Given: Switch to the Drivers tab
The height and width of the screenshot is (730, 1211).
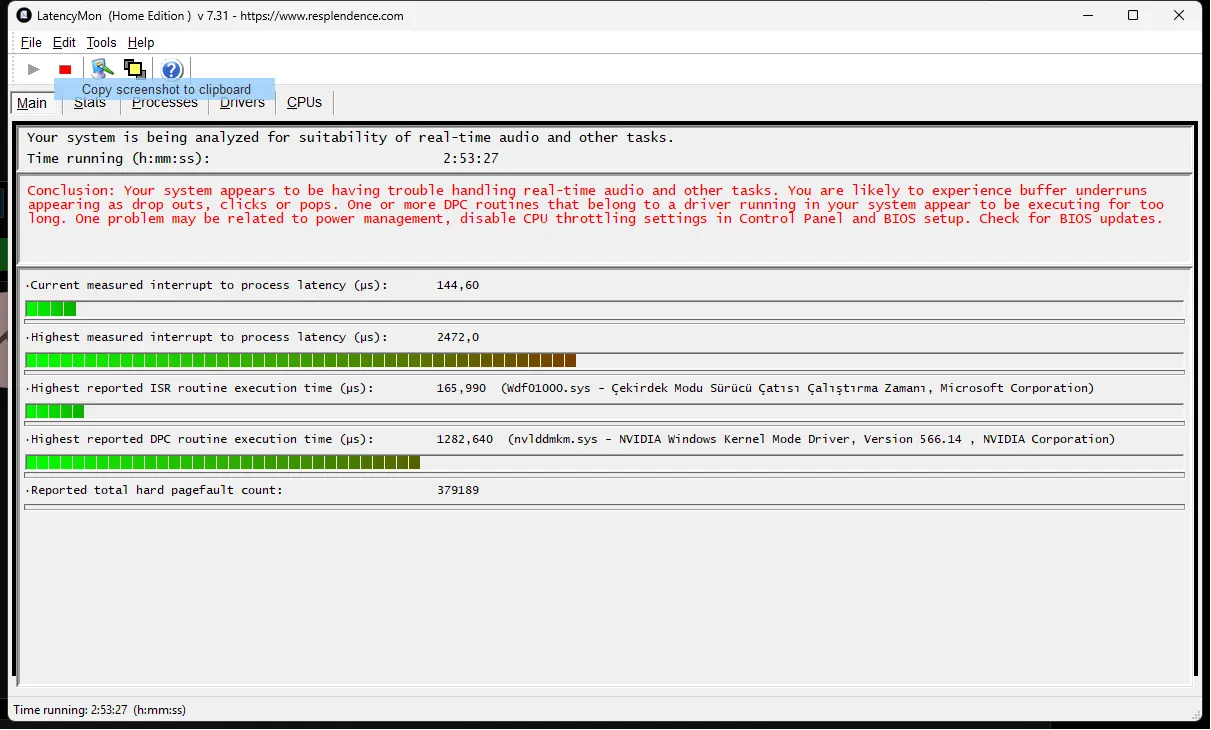Looking at the screenshot, I should [243, 102].
